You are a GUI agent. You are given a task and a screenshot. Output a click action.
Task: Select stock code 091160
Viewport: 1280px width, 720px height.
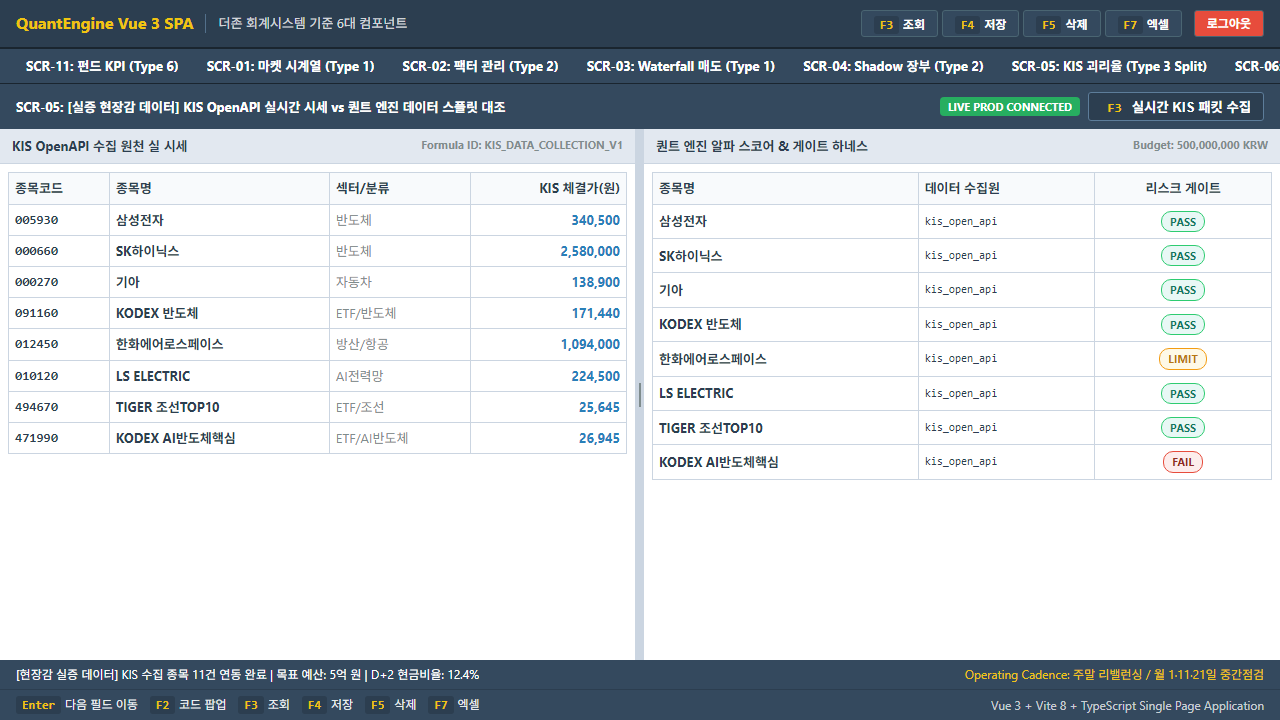[x=36, y=313]
